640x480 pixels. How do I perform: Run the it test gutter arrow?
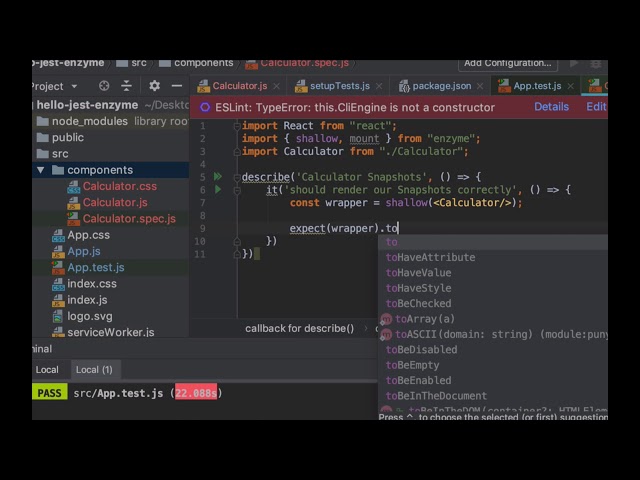pos(218,189)
